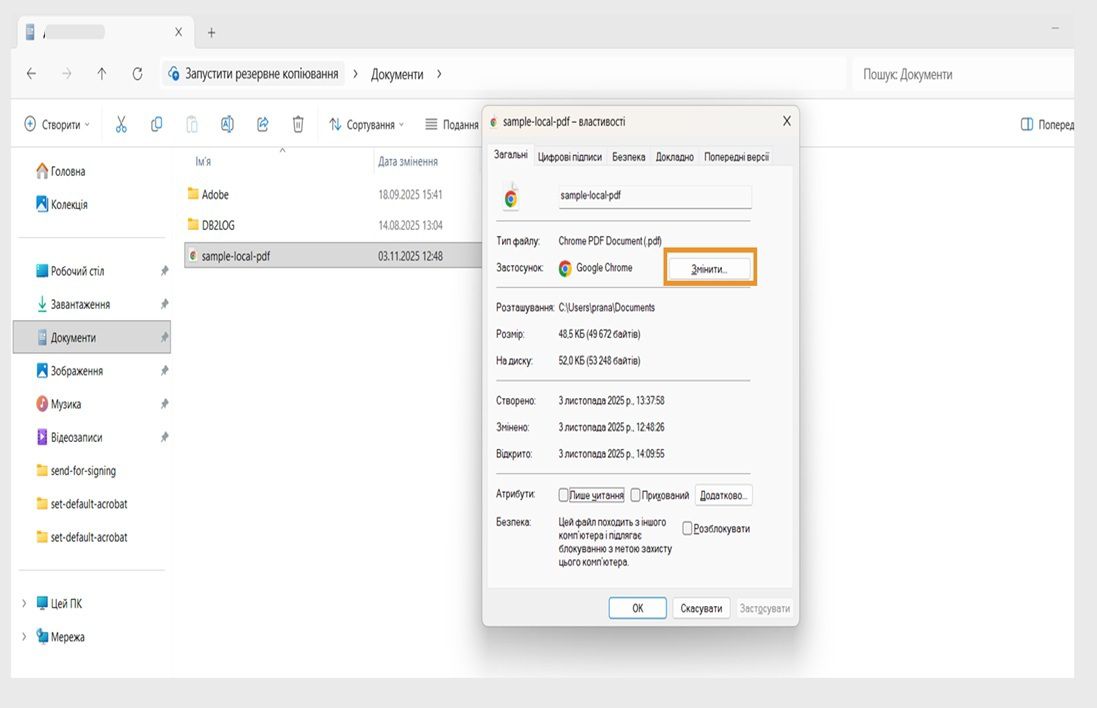Screen dimensions: 1097x708
Task: Click the chevron after Документи in path
Action: pos(439,73)
